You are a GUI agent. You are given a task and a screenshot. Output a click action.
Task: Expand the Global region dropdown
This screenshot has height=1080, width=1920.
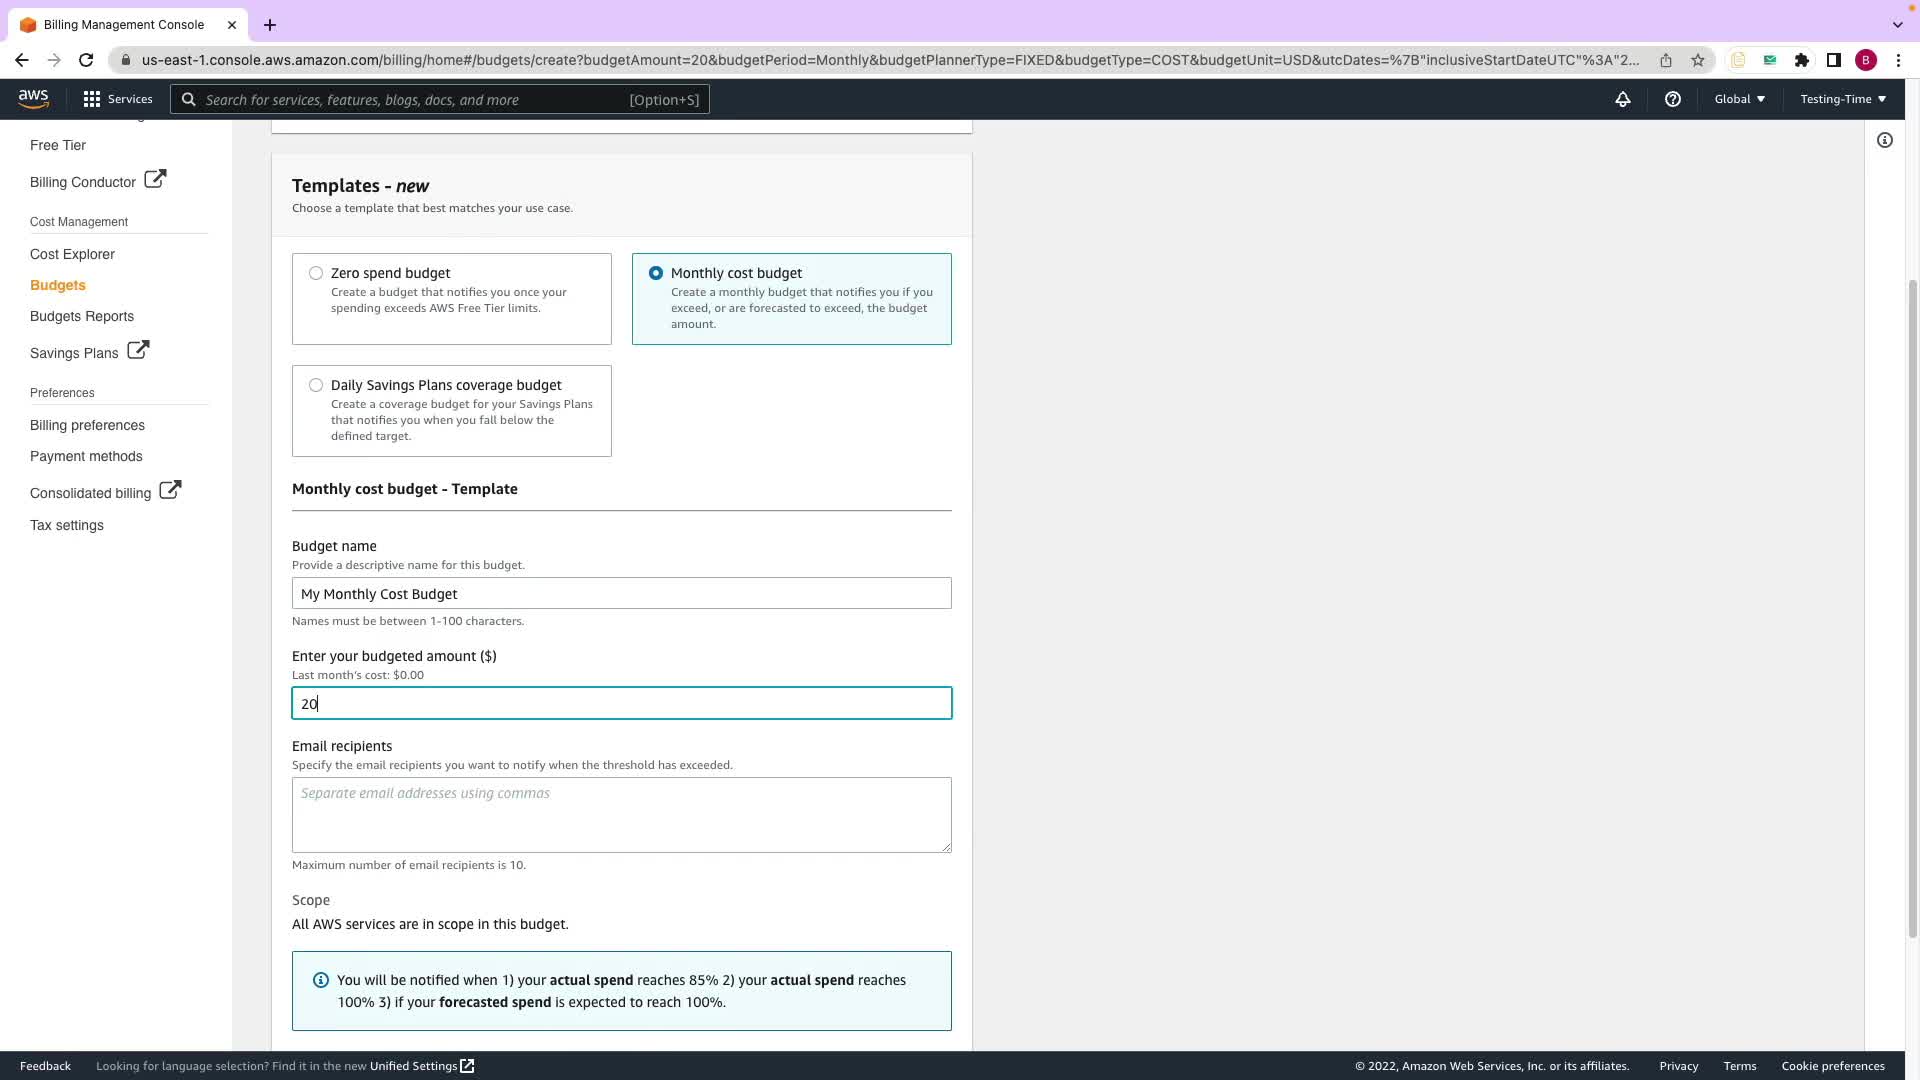(x=1739, y=99)
